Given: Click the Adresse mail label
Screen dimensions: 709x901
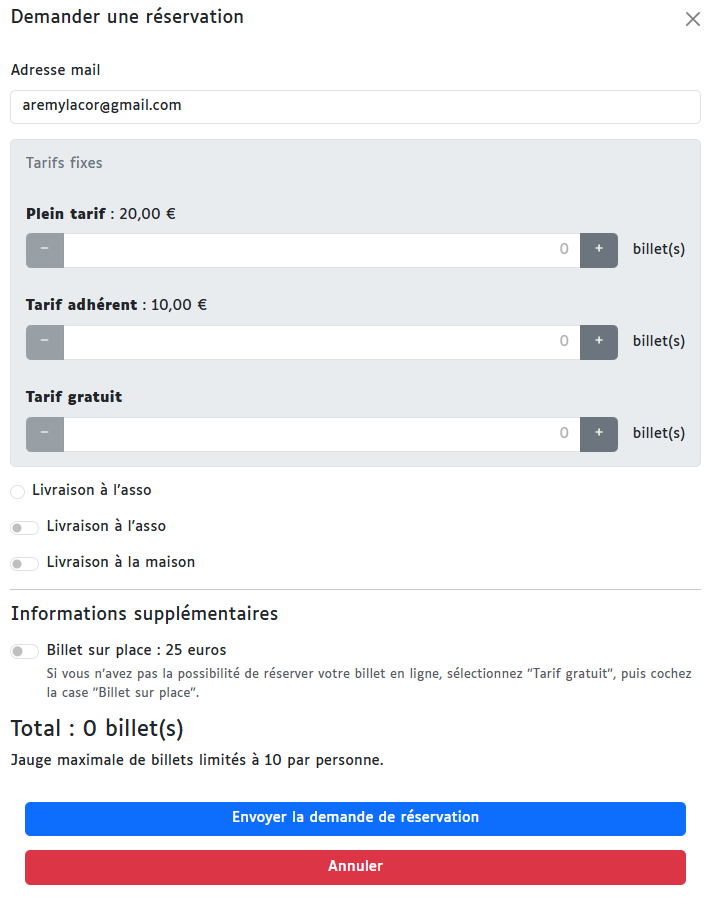Looking at the screenshot, I should pyautogui.click(x=55, y=70).
